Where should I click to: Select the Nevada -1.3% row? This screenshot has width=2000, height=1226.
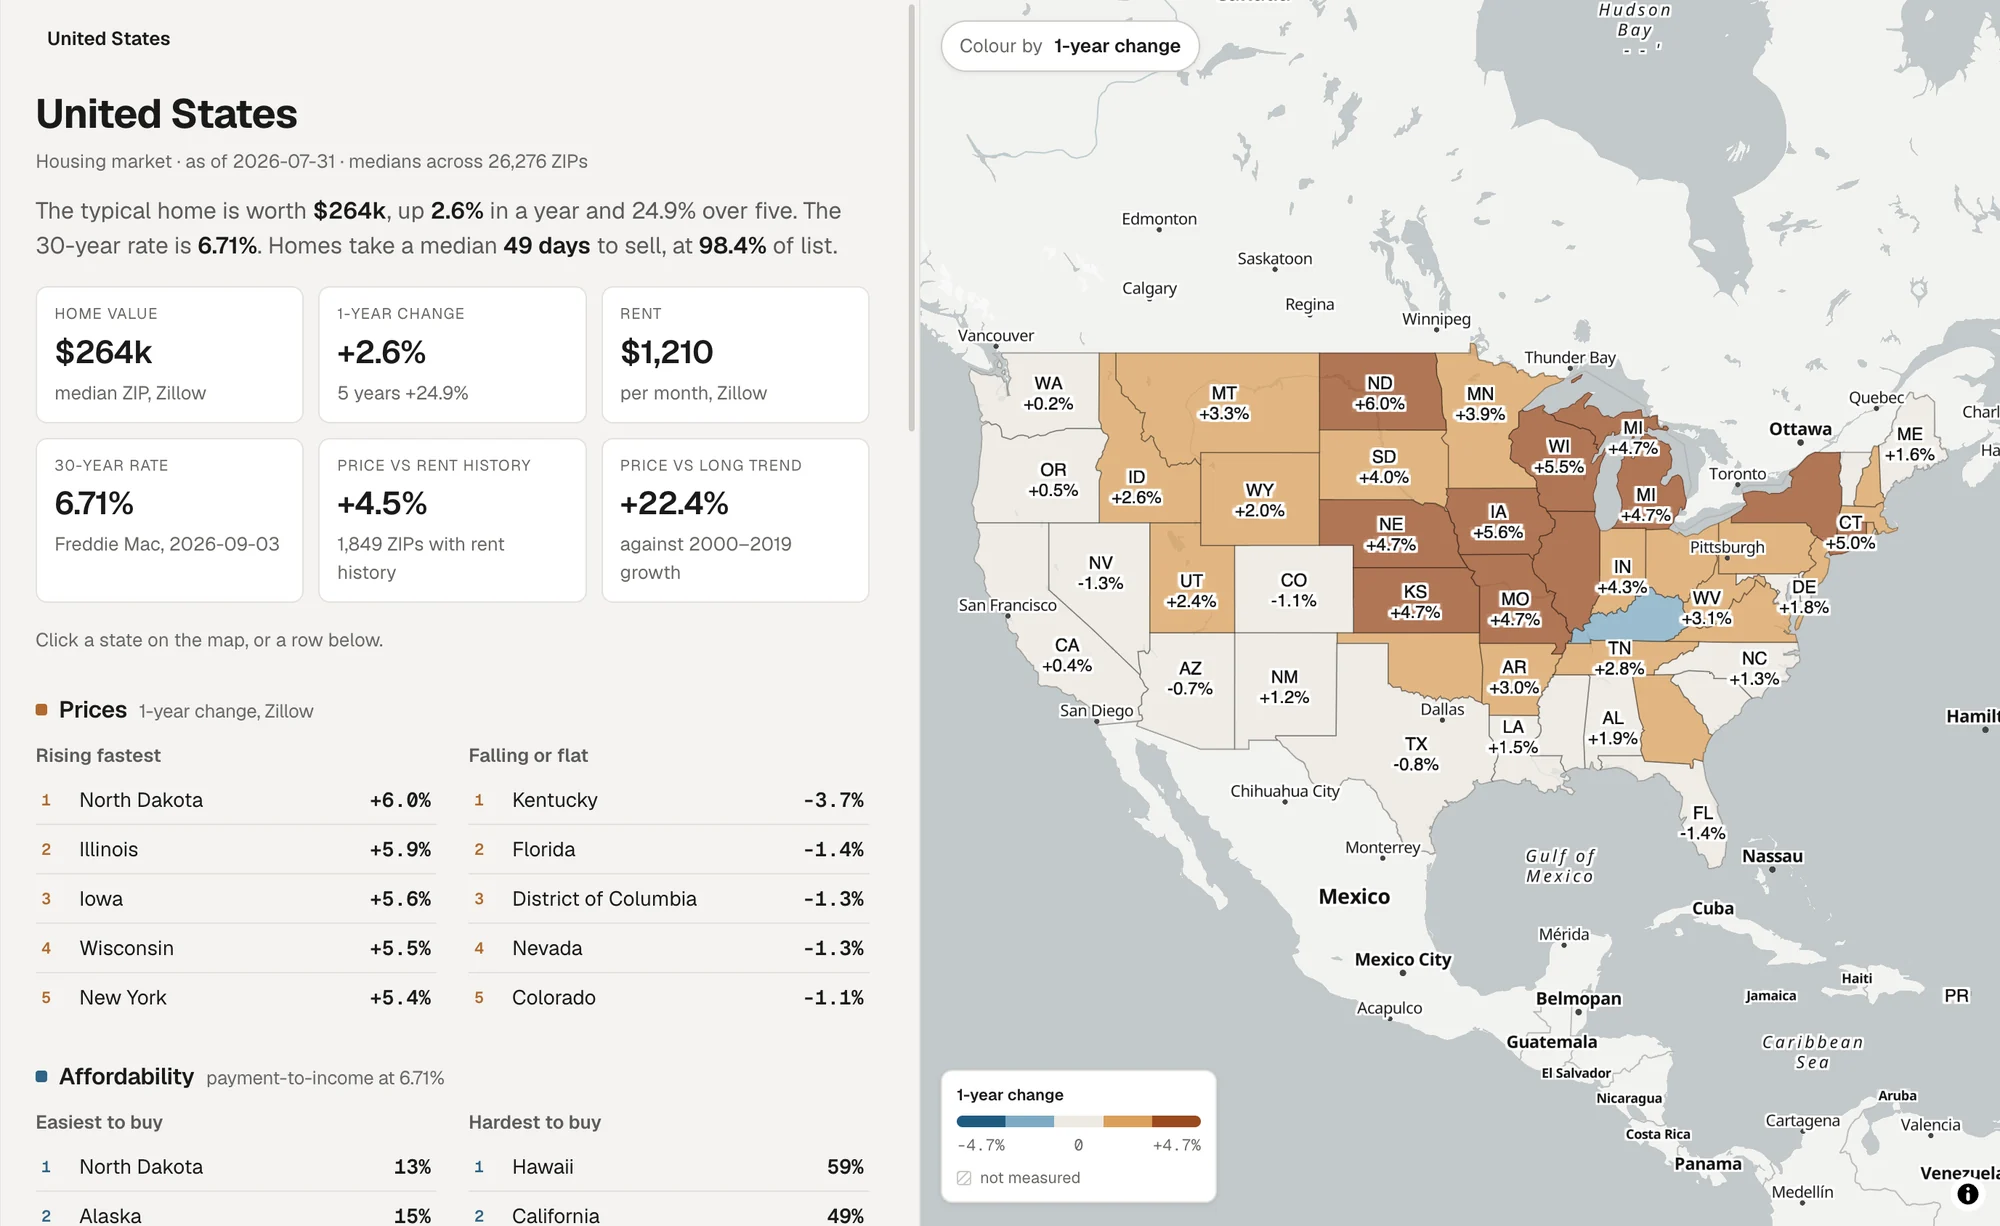[x=669, y=948]
